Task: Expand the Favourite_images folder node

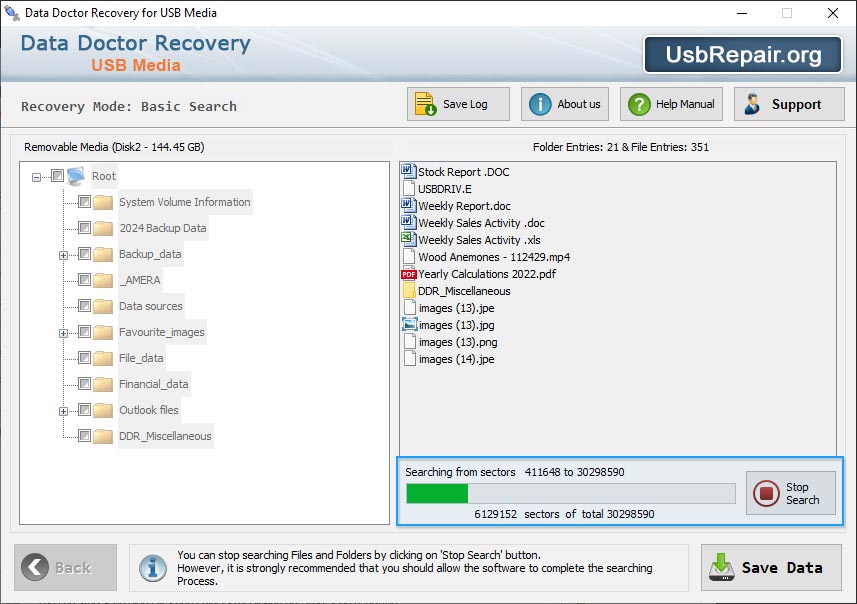Action: click(x=63, y=333)
